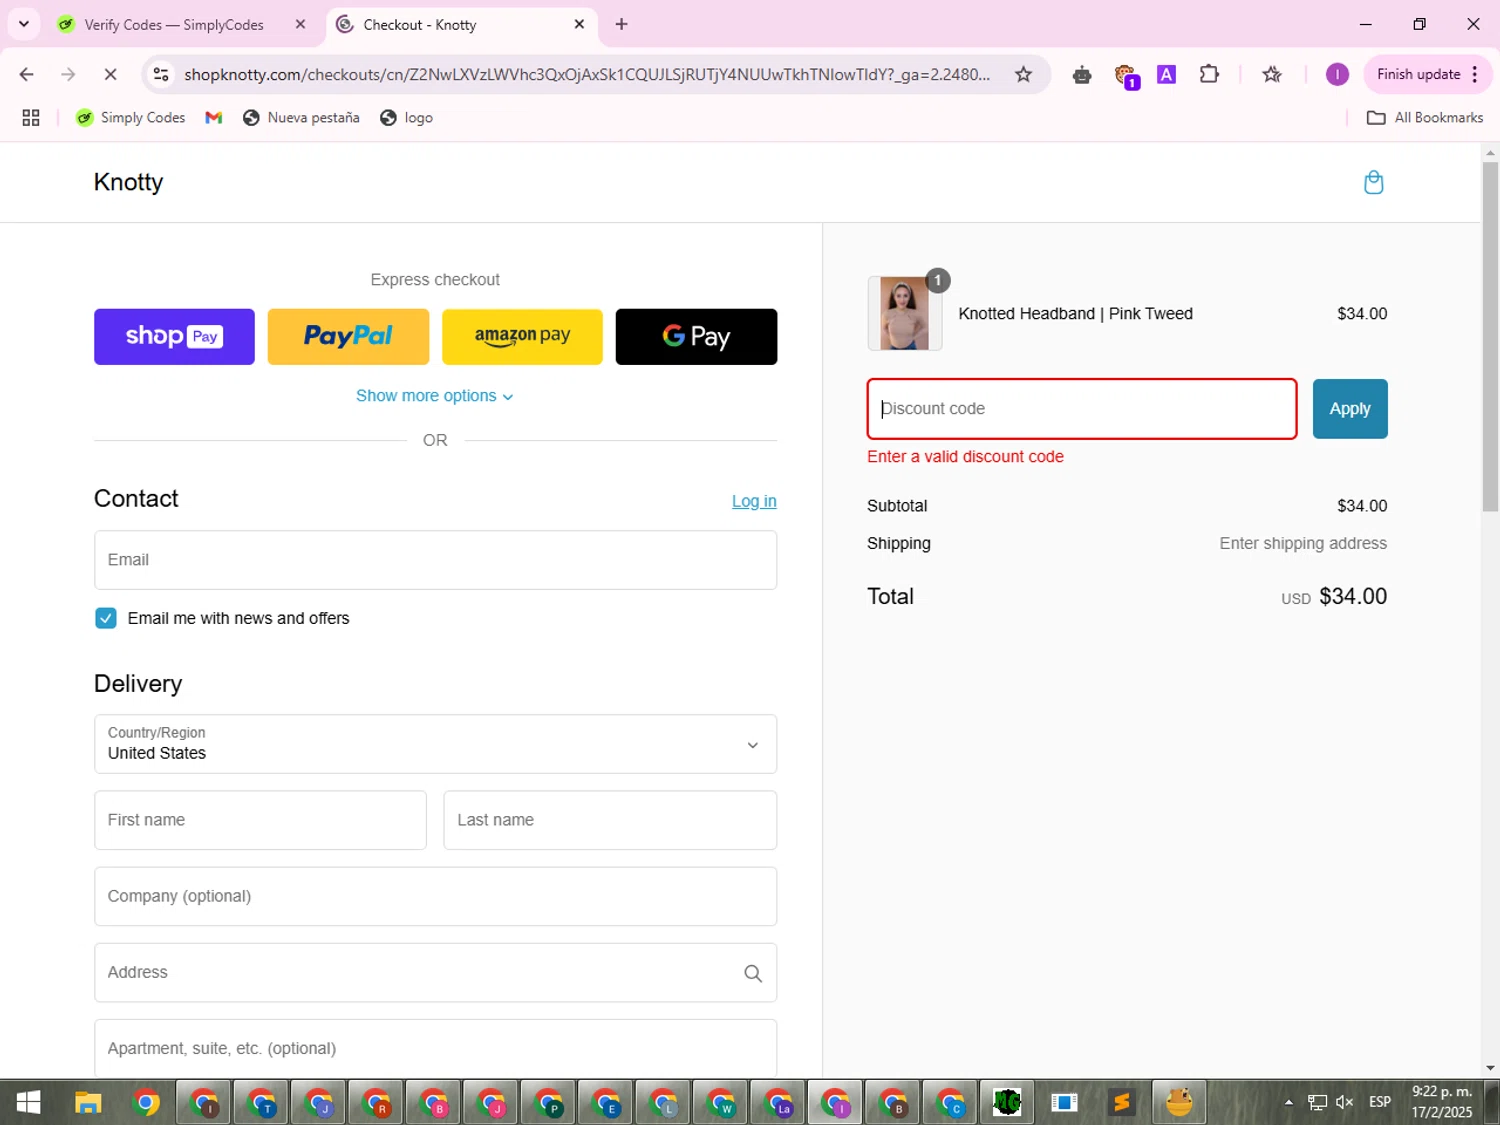Go to Knotty store home logo
This screenshot has height=1125, width=1500.
128,182
